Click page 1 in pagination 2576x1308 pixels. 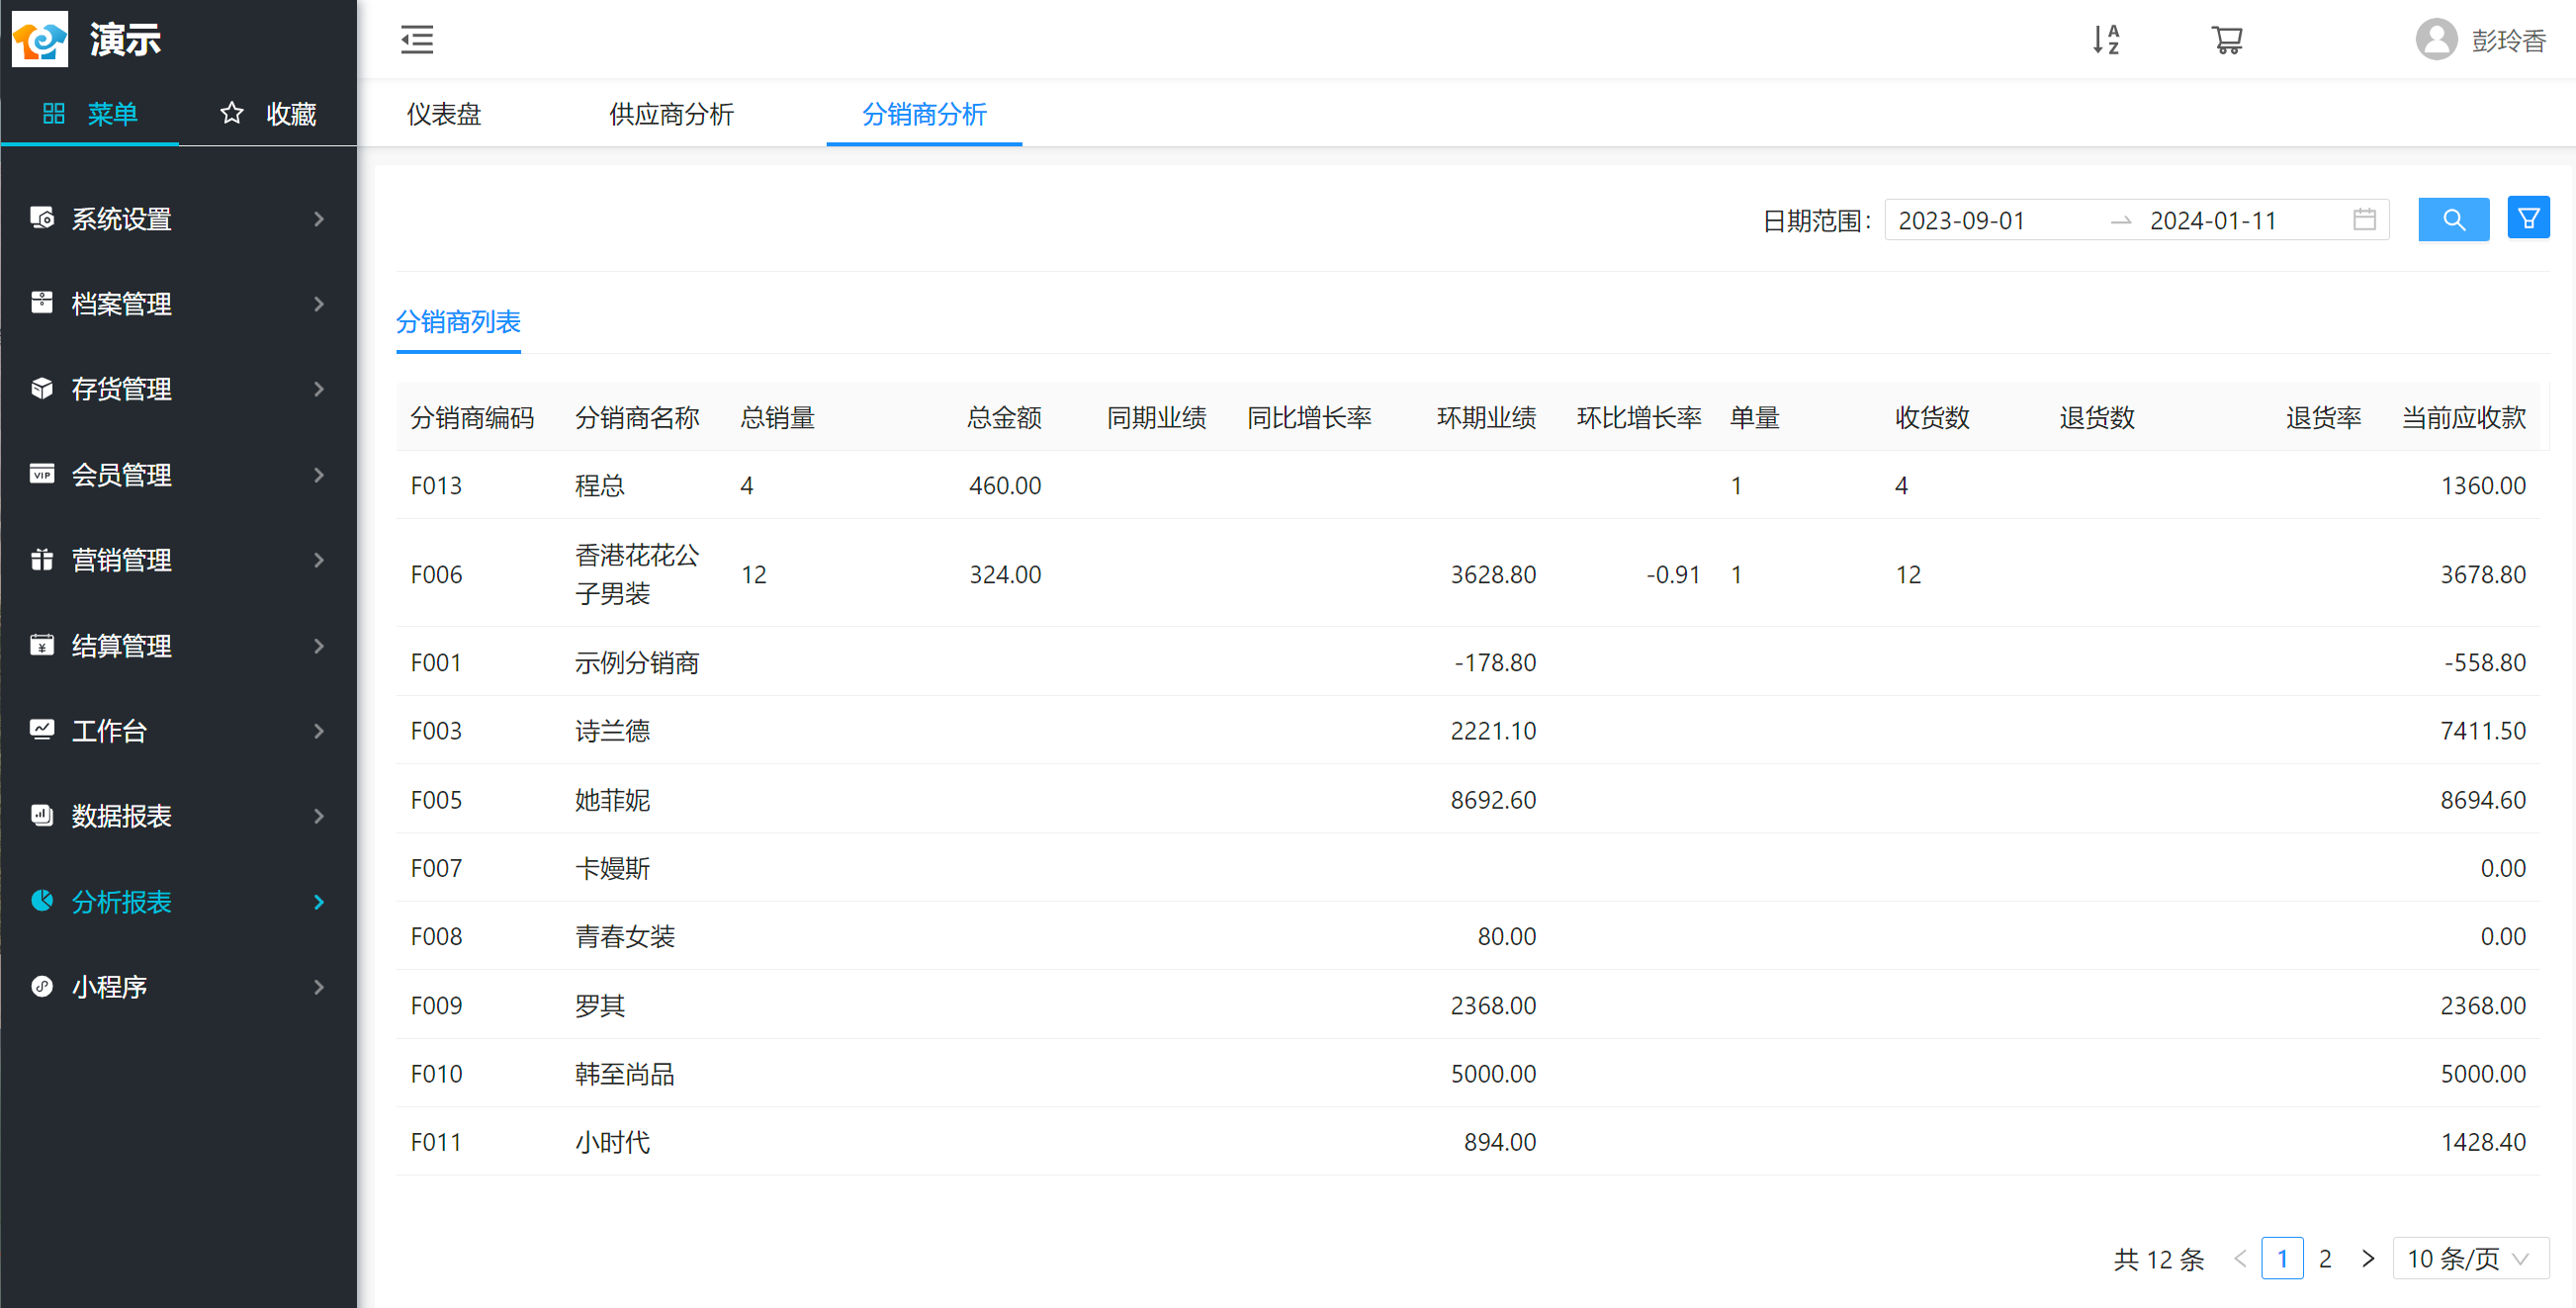(2282, 1258)
